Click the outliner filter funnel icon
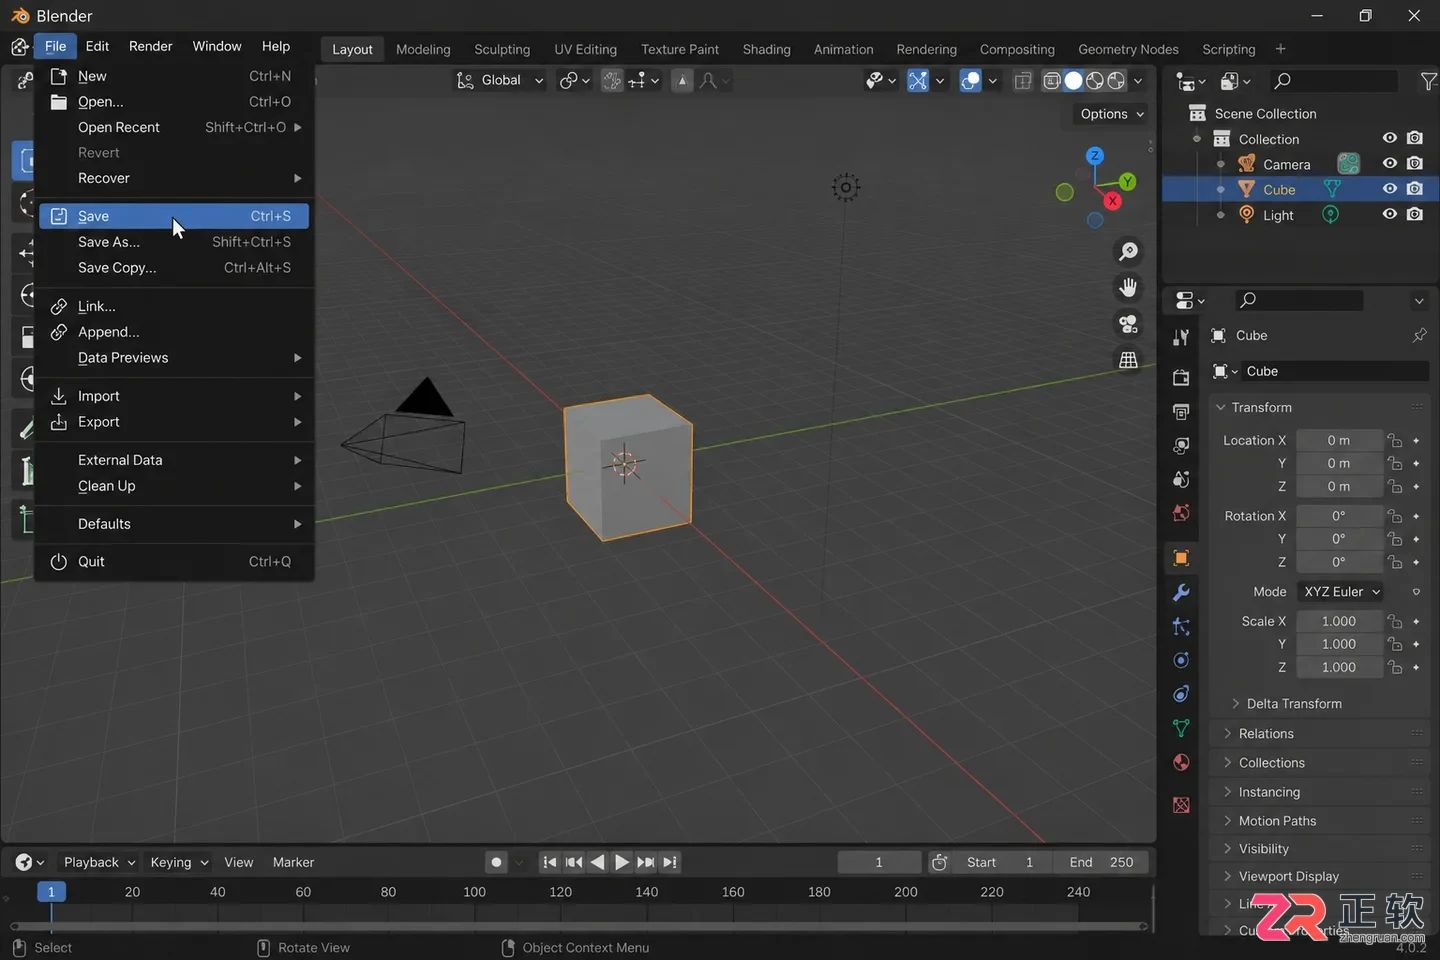 tap(1429, 81)
